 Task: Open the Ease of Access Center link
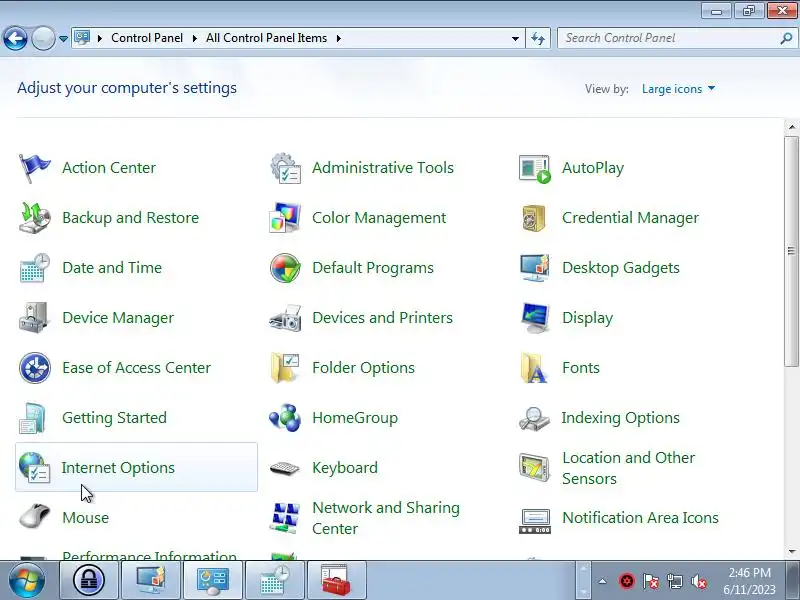point(136,368)
